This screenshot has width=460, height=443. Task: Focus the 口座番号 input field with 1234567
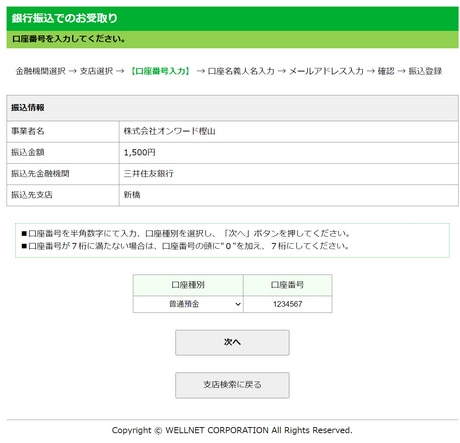[288, 304]
